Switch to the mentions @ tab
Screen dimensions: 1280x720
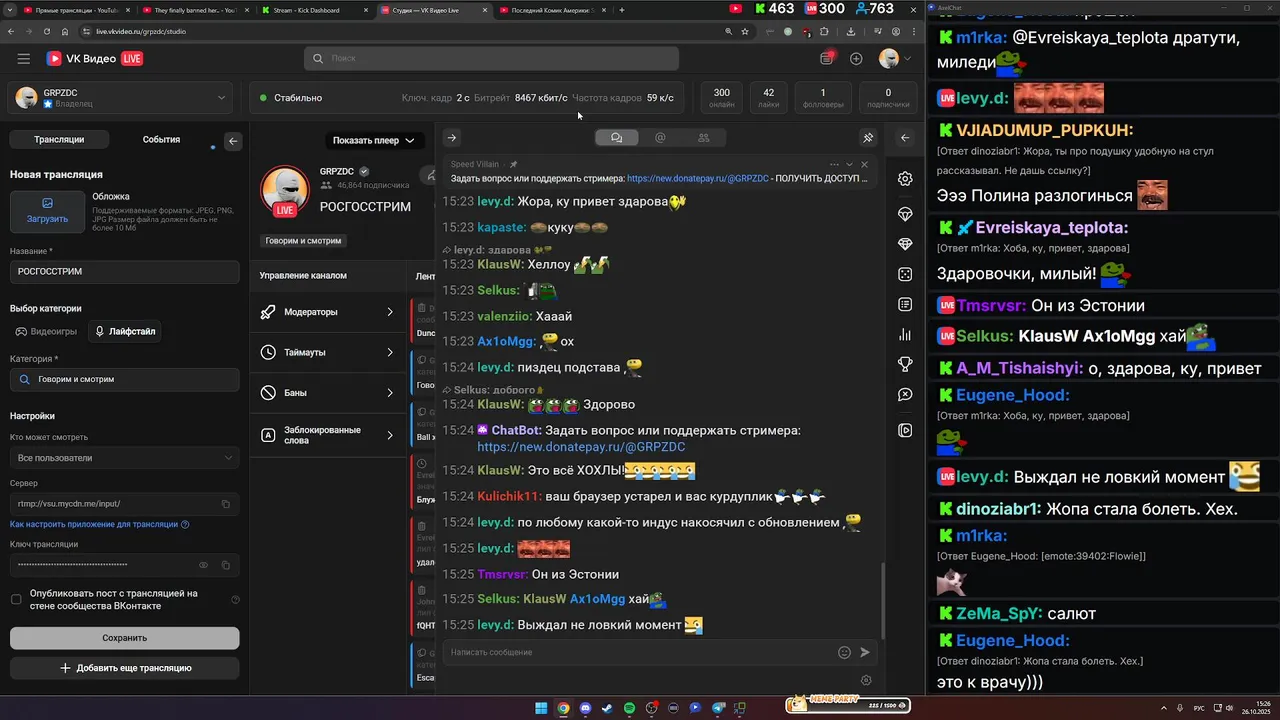[660, 138]
